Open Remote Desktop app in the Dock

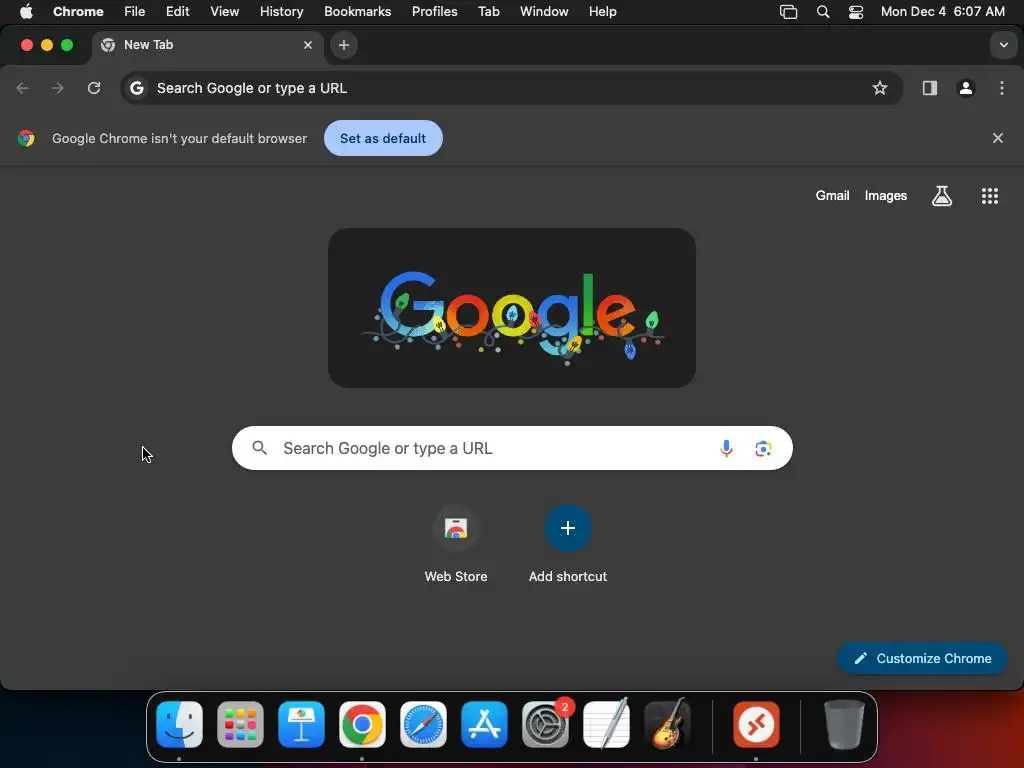coord(756,724)
